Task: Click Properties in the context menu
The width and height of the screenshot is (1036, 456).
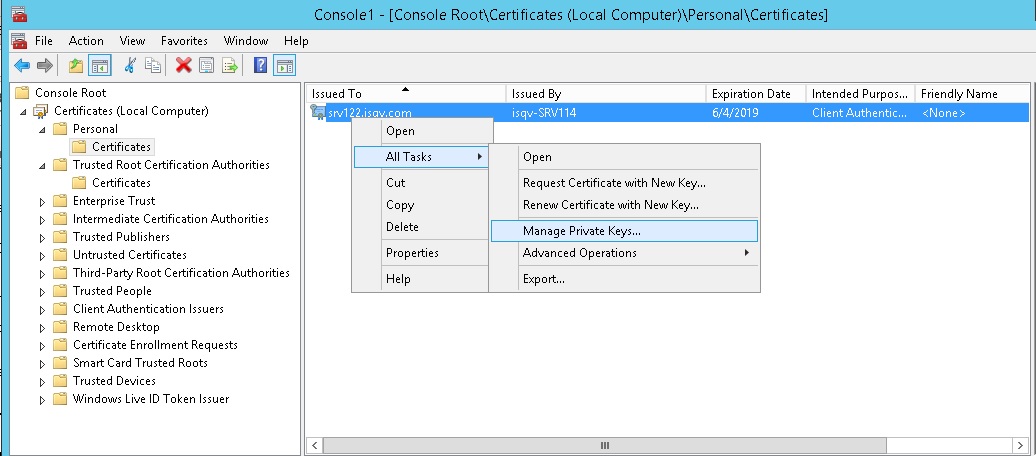Action: coord(412,253)
